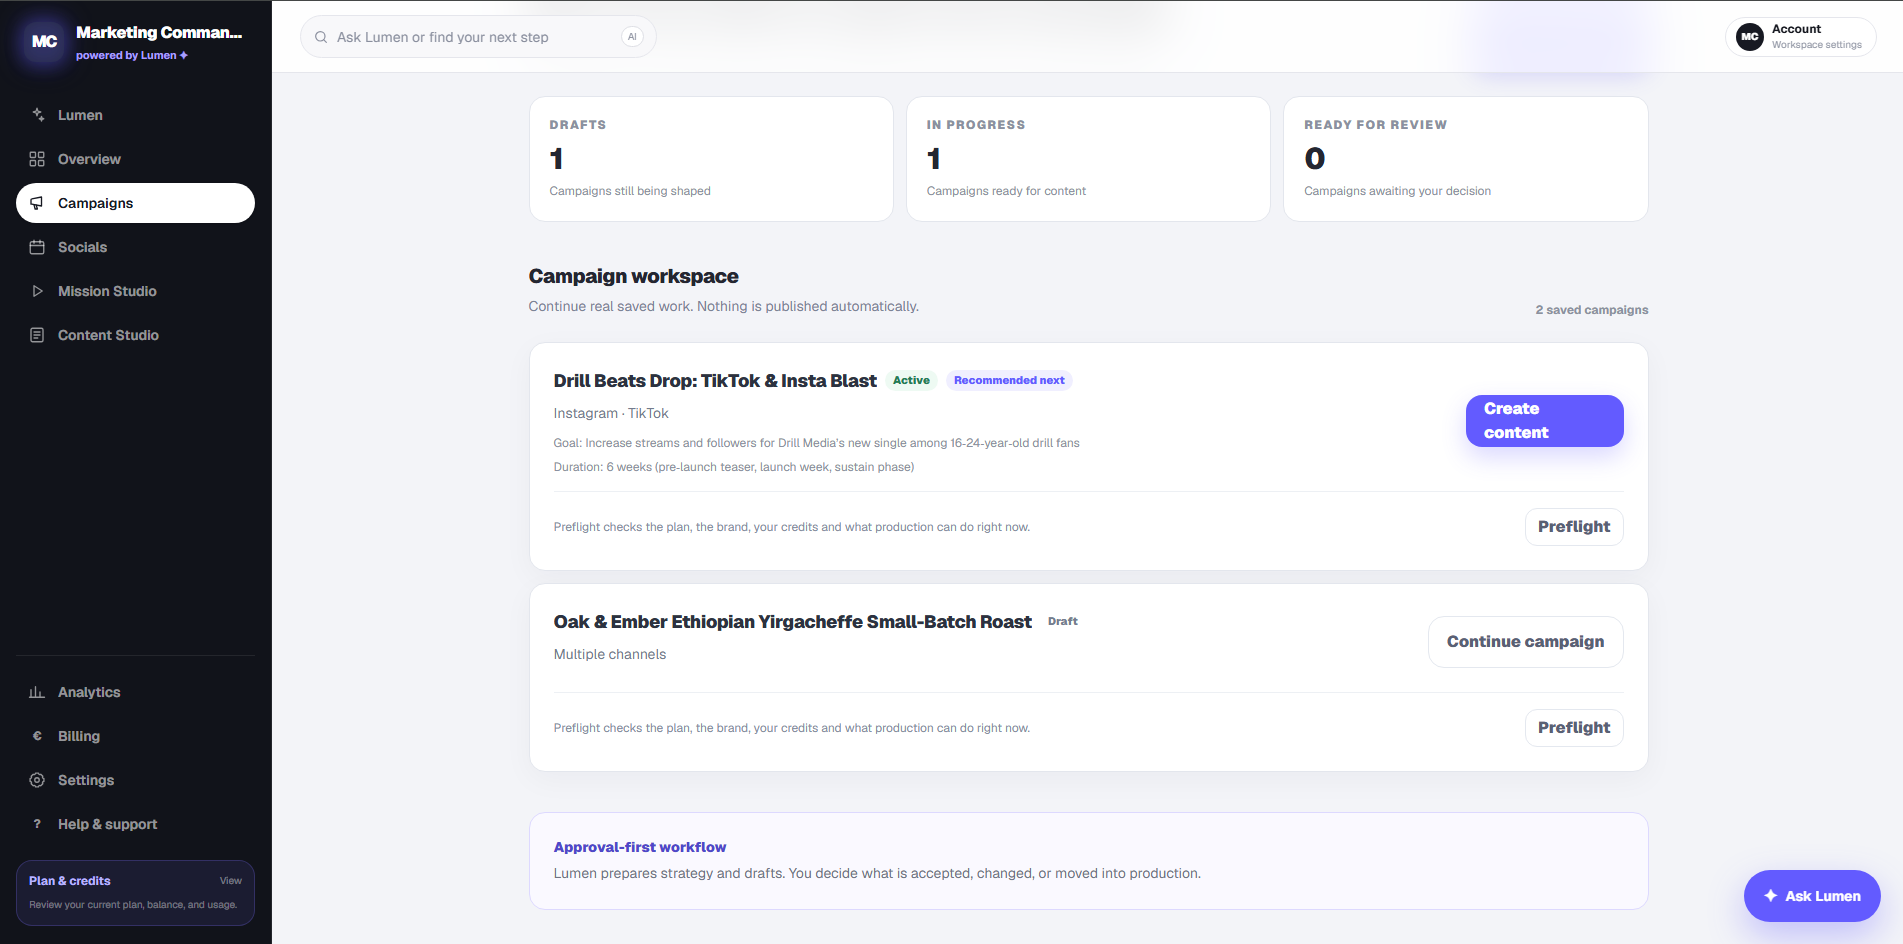
Task: Click the Drill Beats Drop campaign title
Action: pyautogui.click(x=715, y=381)
